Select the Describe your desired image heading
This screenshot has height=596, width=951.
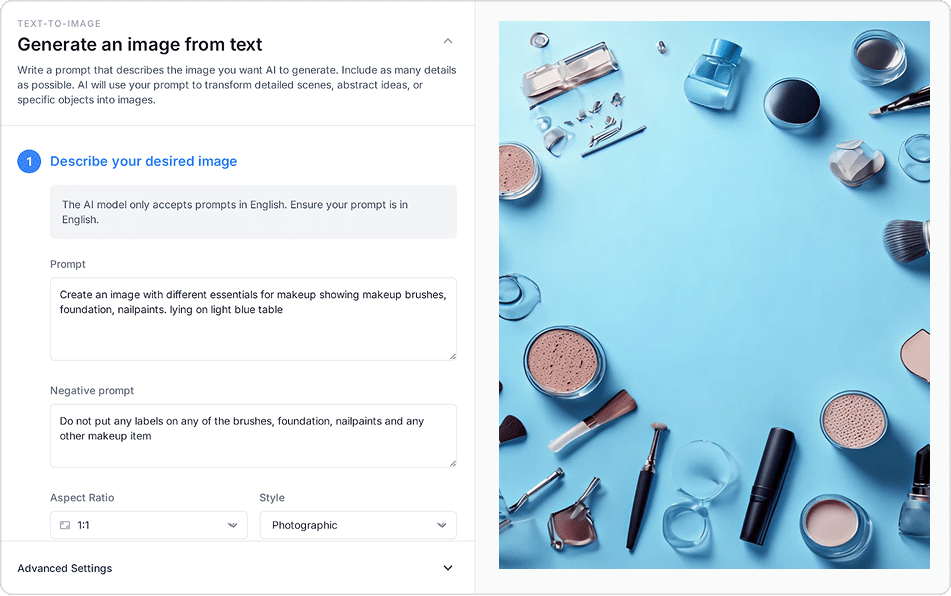(x=144, y=161)
